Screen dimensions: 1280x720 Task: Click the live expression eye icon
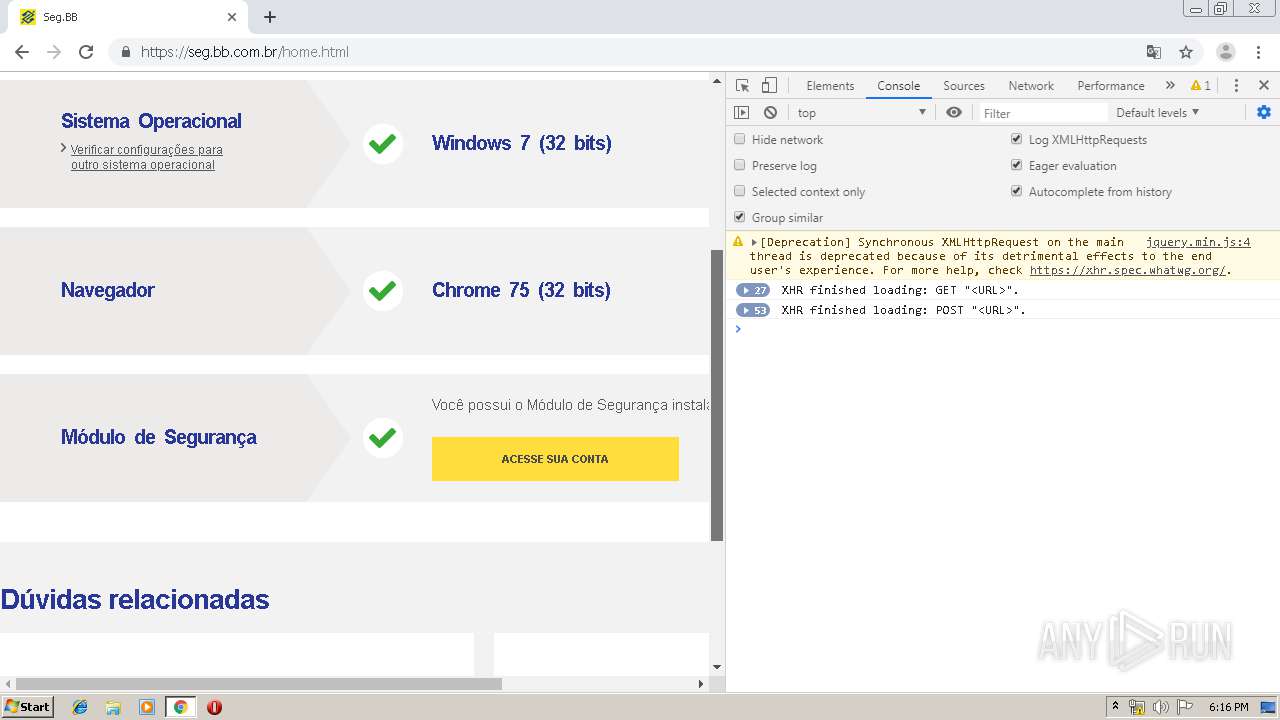[954, 113]
